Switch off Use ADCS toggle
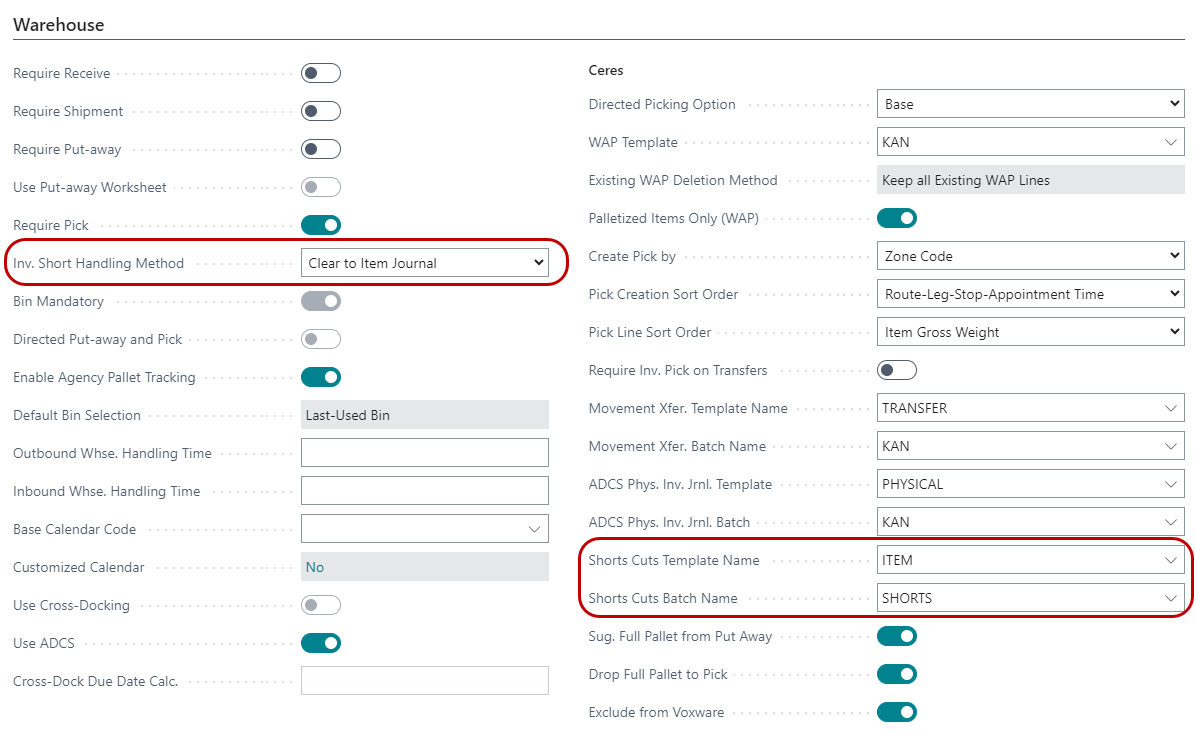The image size is (1195, 735). [x=321, y=643]
